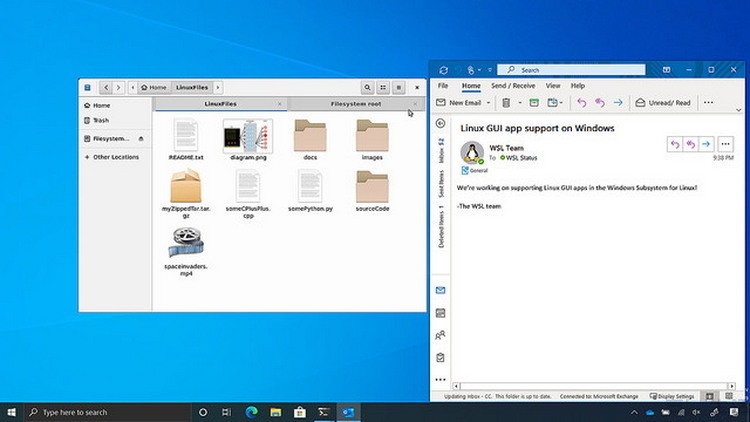The image size is (750, 422).
Task: Click Unread/ Read button
Action: [x=663, y=103]
